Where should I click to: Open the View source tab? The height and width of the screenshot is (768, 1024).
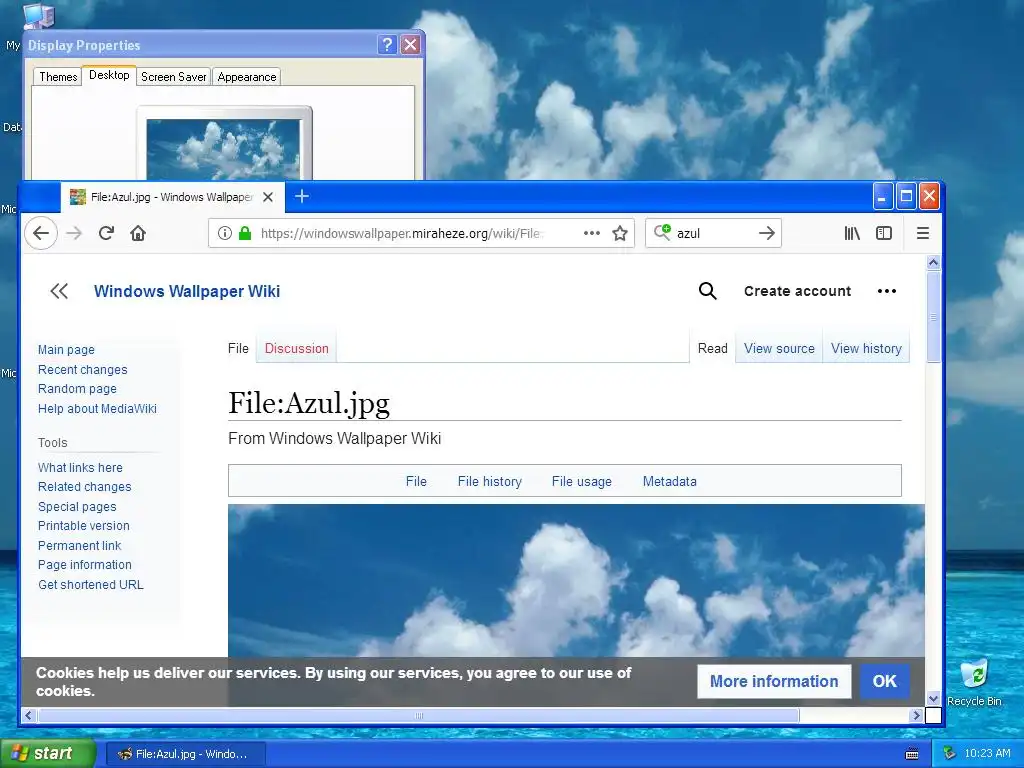[x=779, y=349]
